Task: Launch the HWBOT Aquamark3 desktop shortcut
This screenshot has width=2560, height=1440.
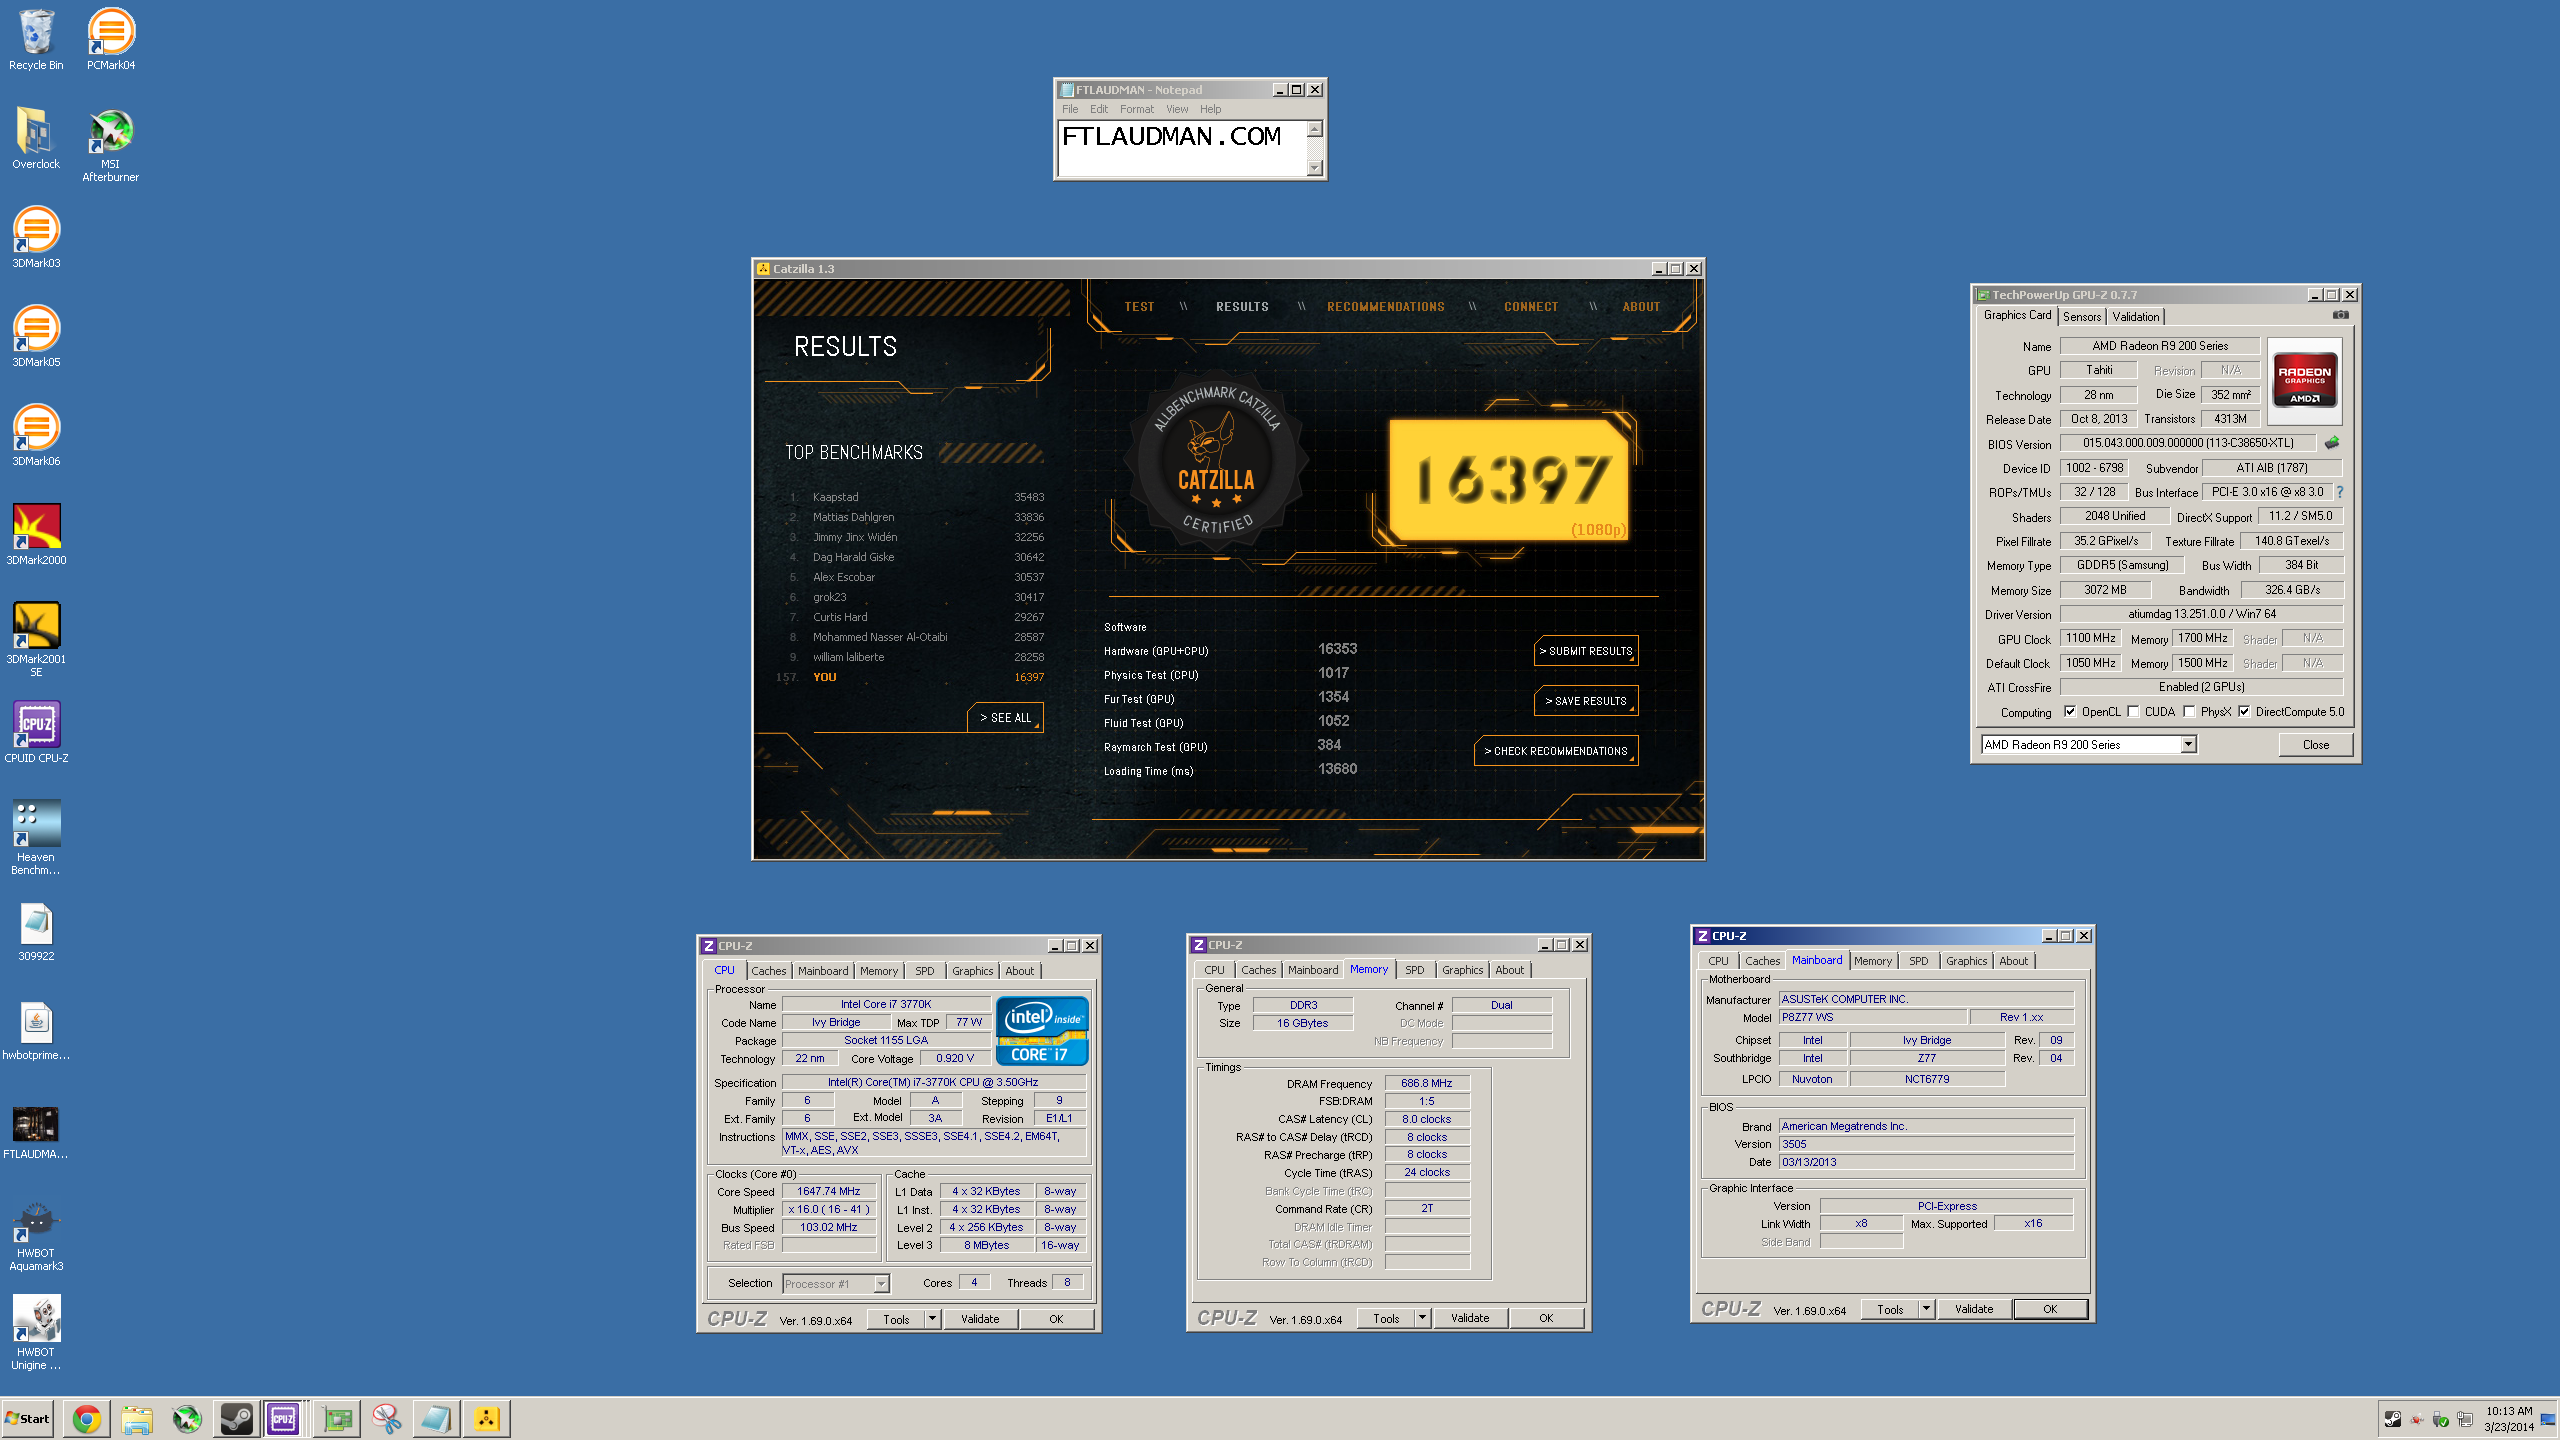Action: coord(36,1234)
